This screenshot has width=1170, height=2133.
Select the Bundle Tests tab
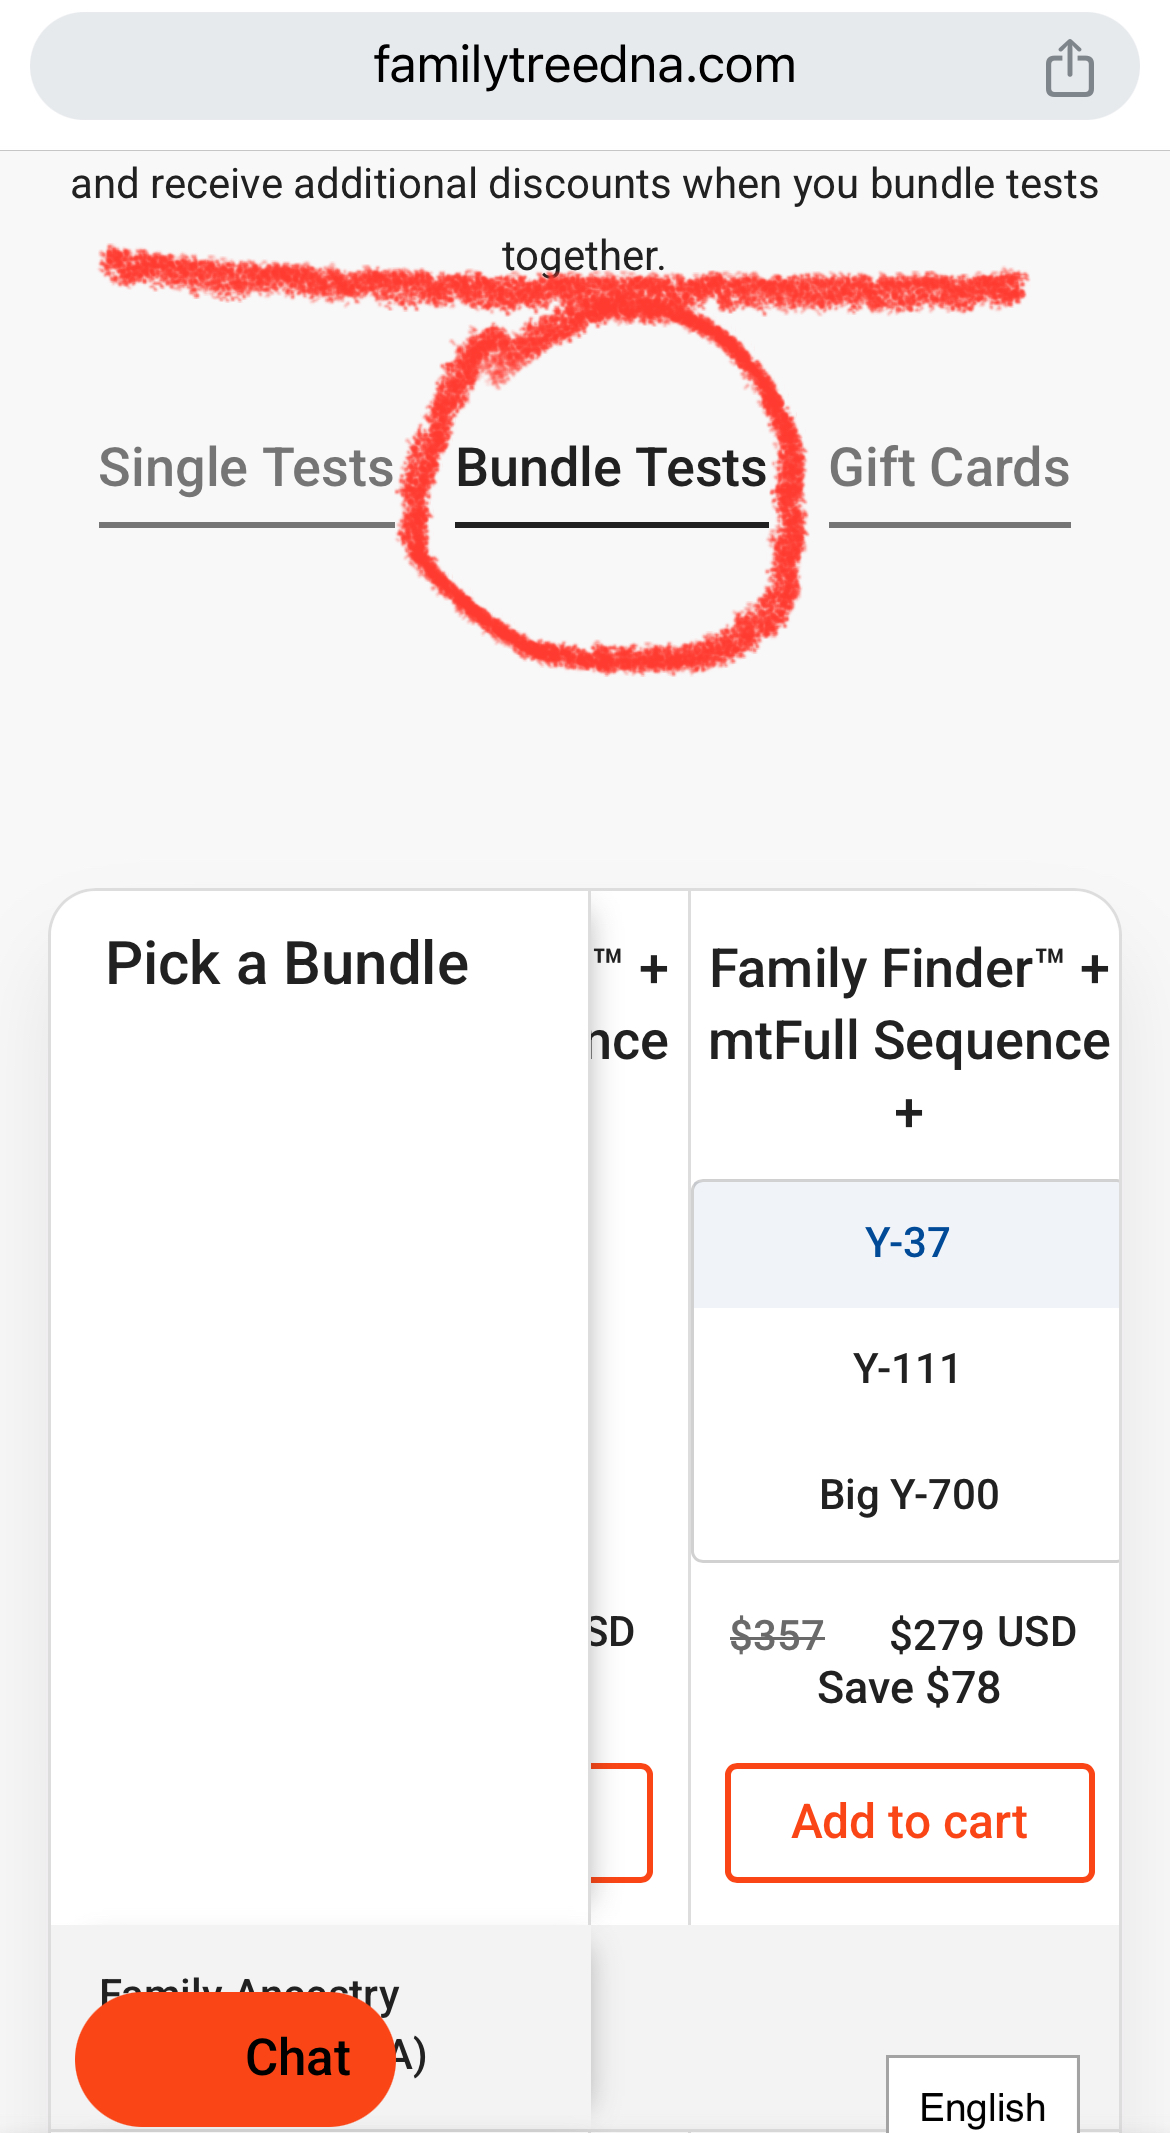coord(611,468)
